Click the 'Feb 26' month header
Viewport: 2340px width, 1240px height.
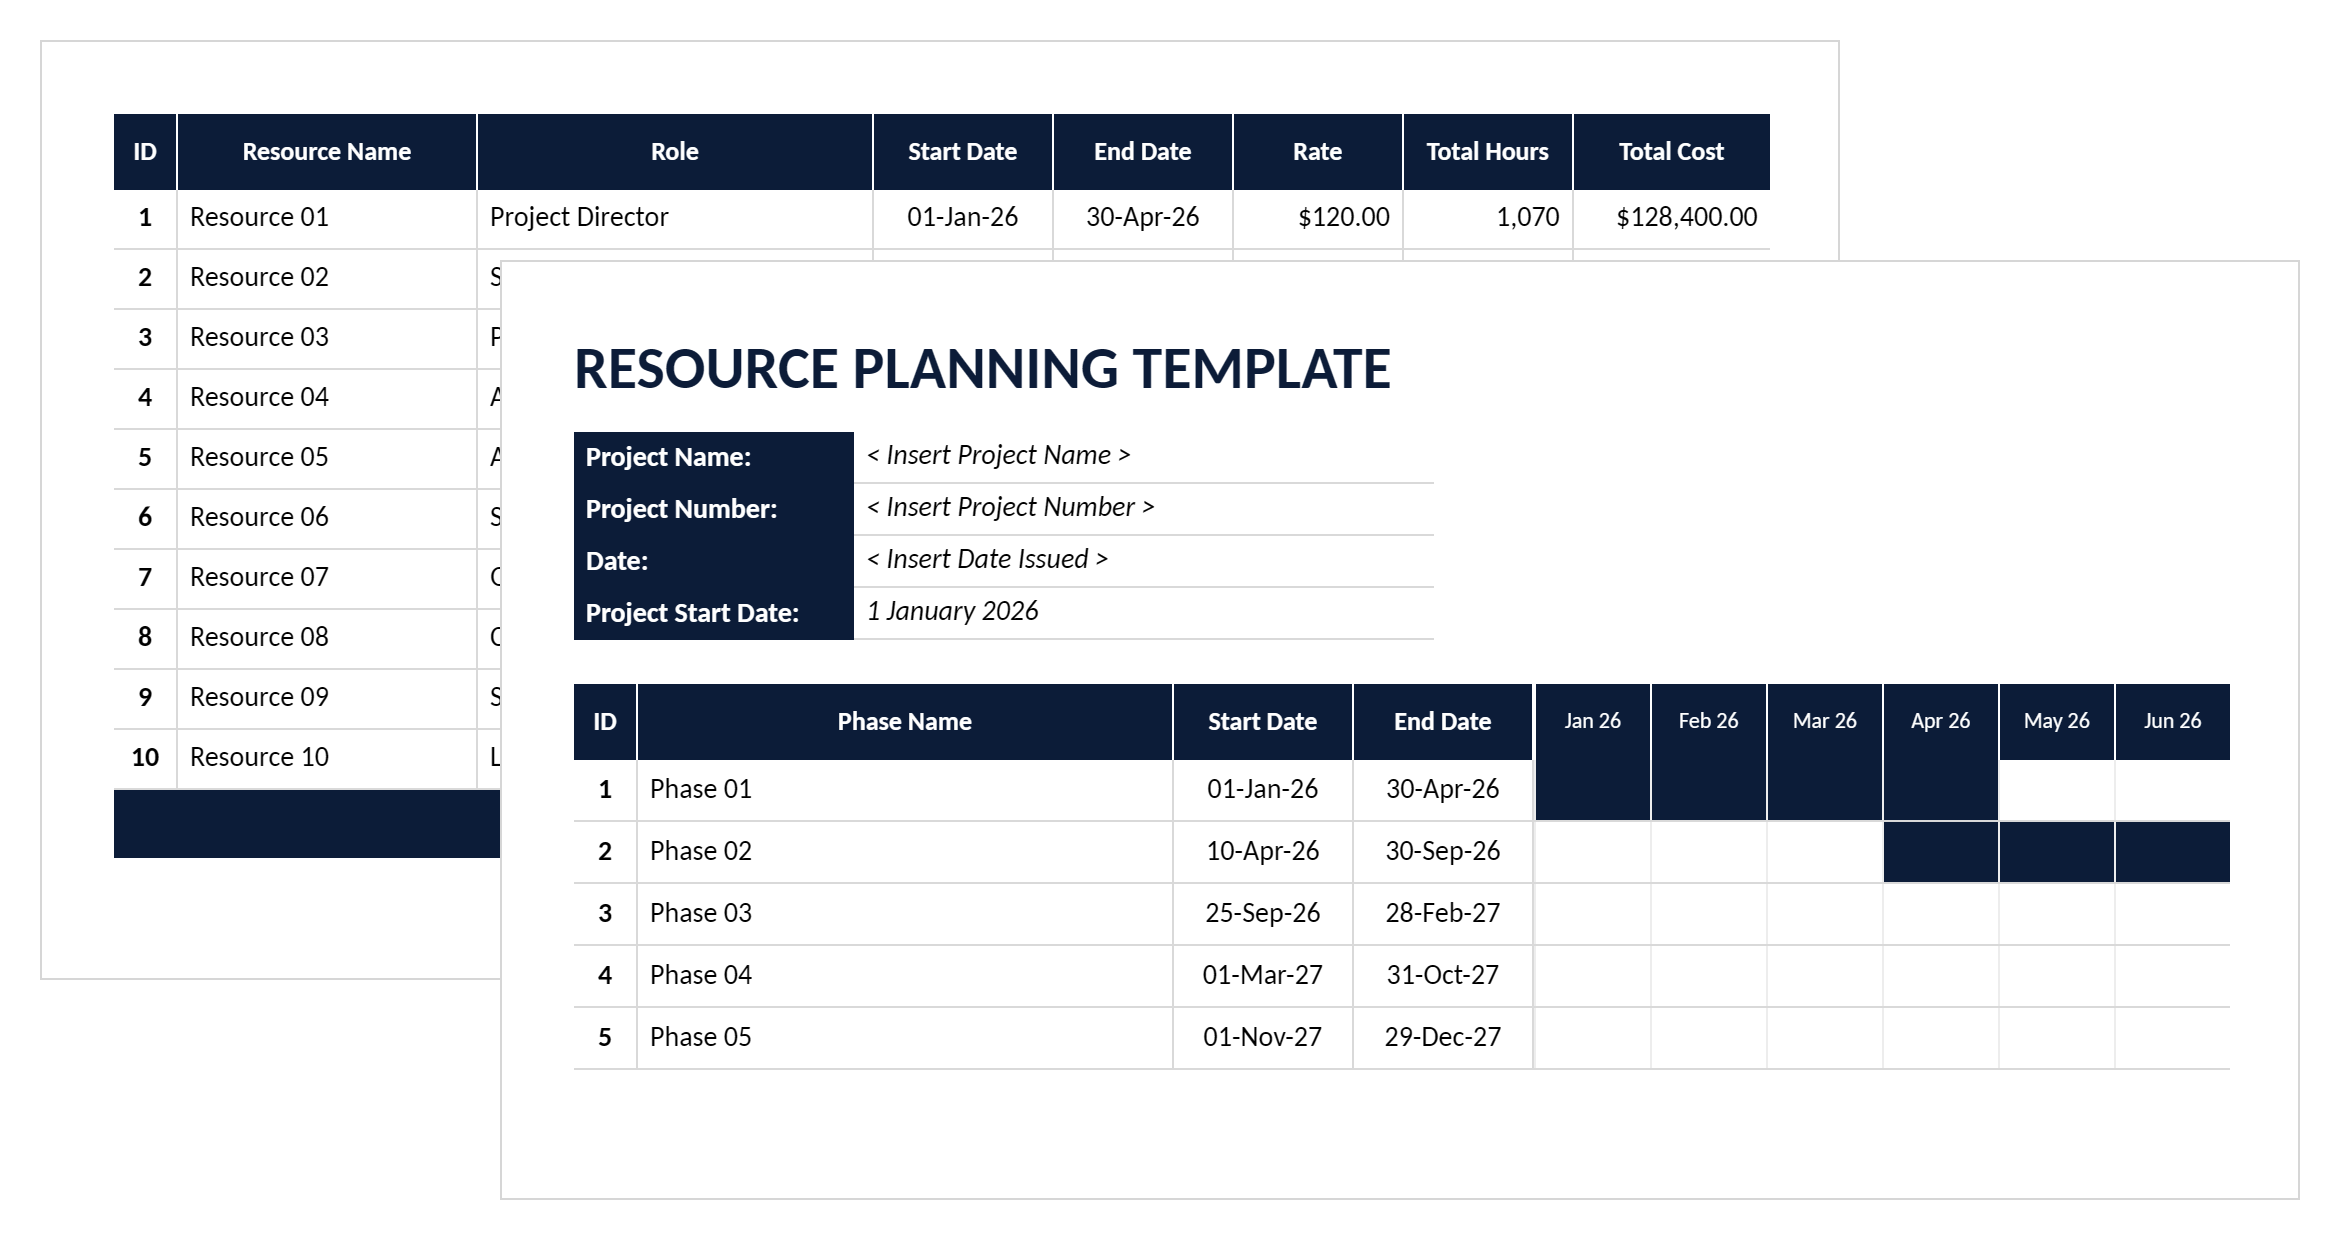pyautogui.click(x=1708, y=721)
